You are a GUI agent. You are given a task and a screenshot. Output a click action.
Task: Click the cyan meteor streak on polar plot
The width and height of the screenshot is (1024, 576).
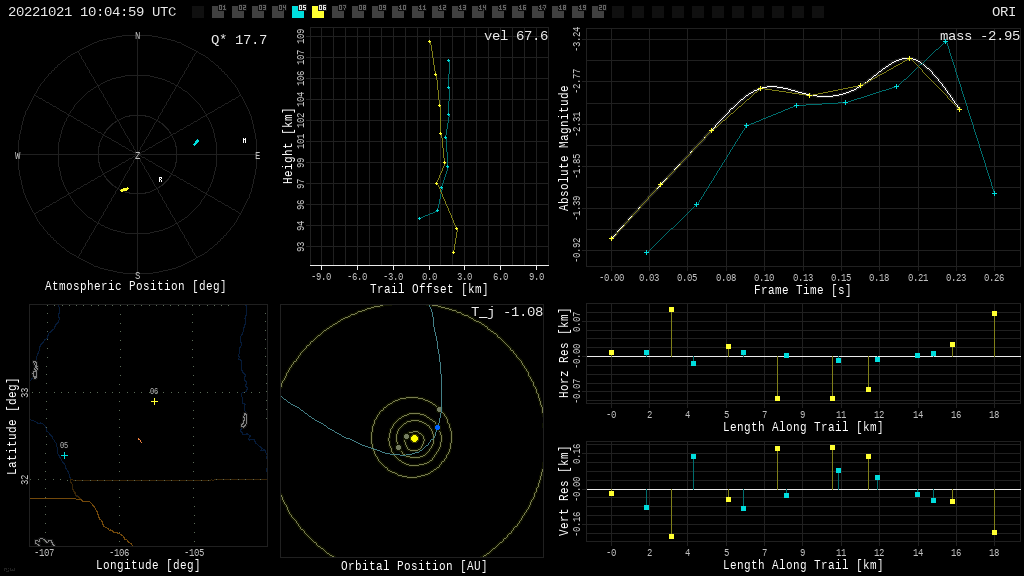(196, 142)
